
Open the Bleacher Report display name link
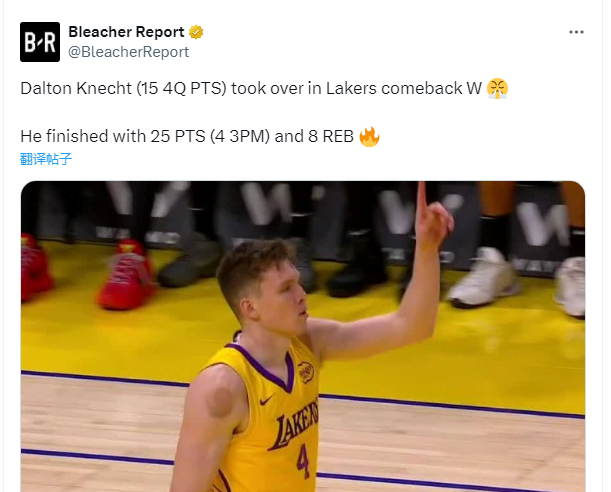pos(126,32)
